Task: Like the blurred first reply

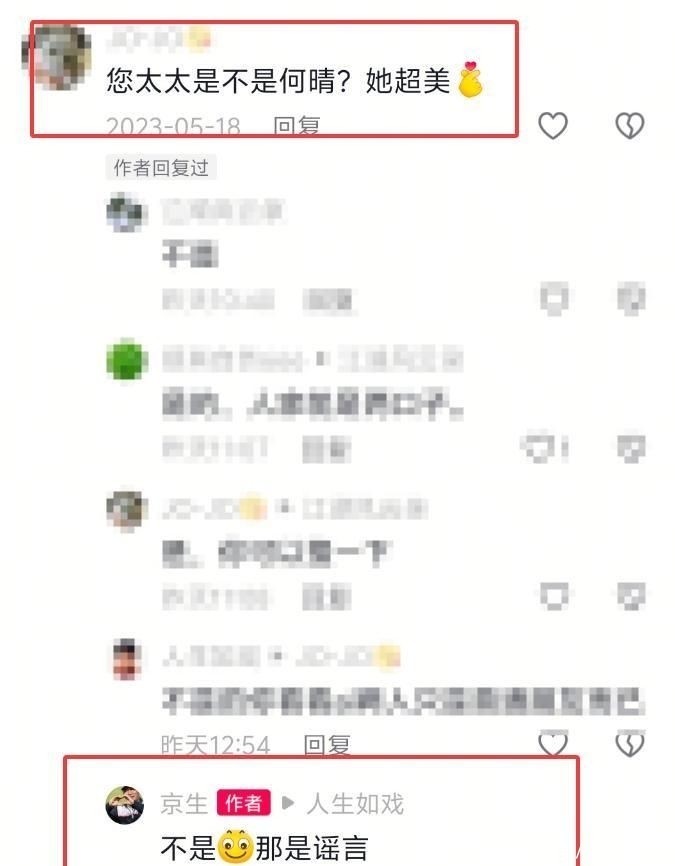Action: click(554, 299)
